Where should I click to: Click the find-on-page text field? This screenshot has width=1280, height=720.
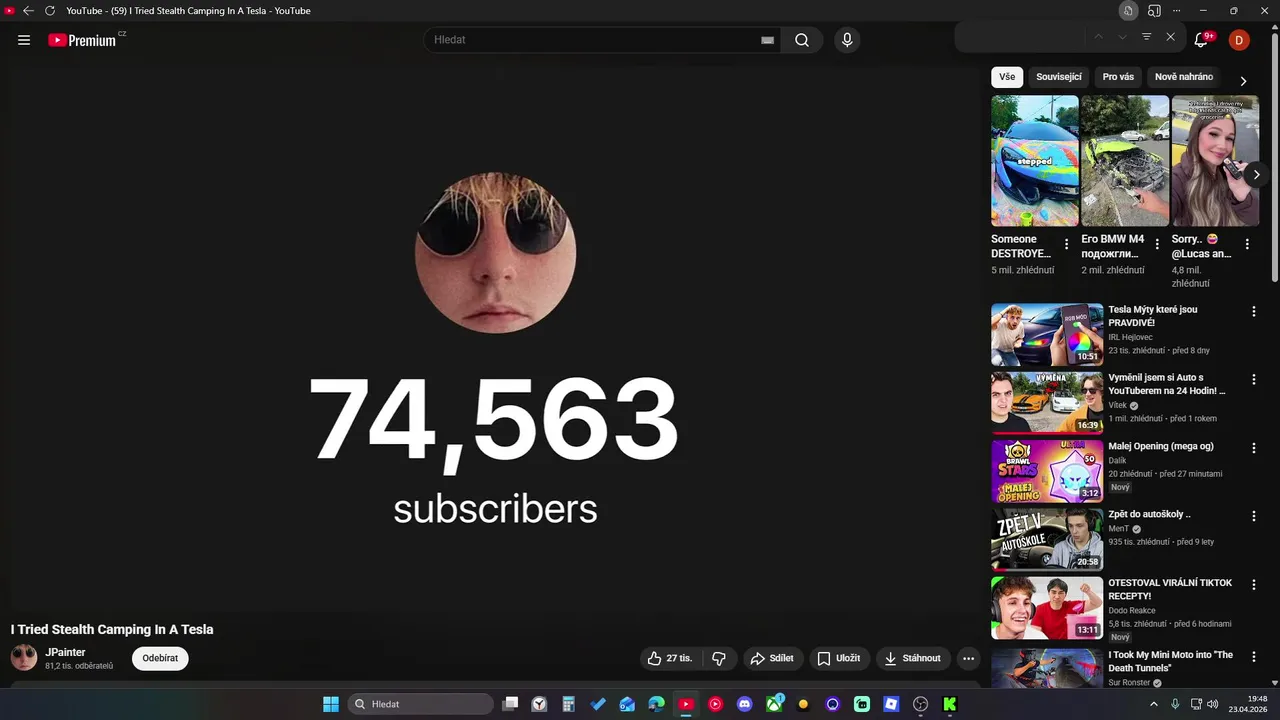[x=1020, y=37]
